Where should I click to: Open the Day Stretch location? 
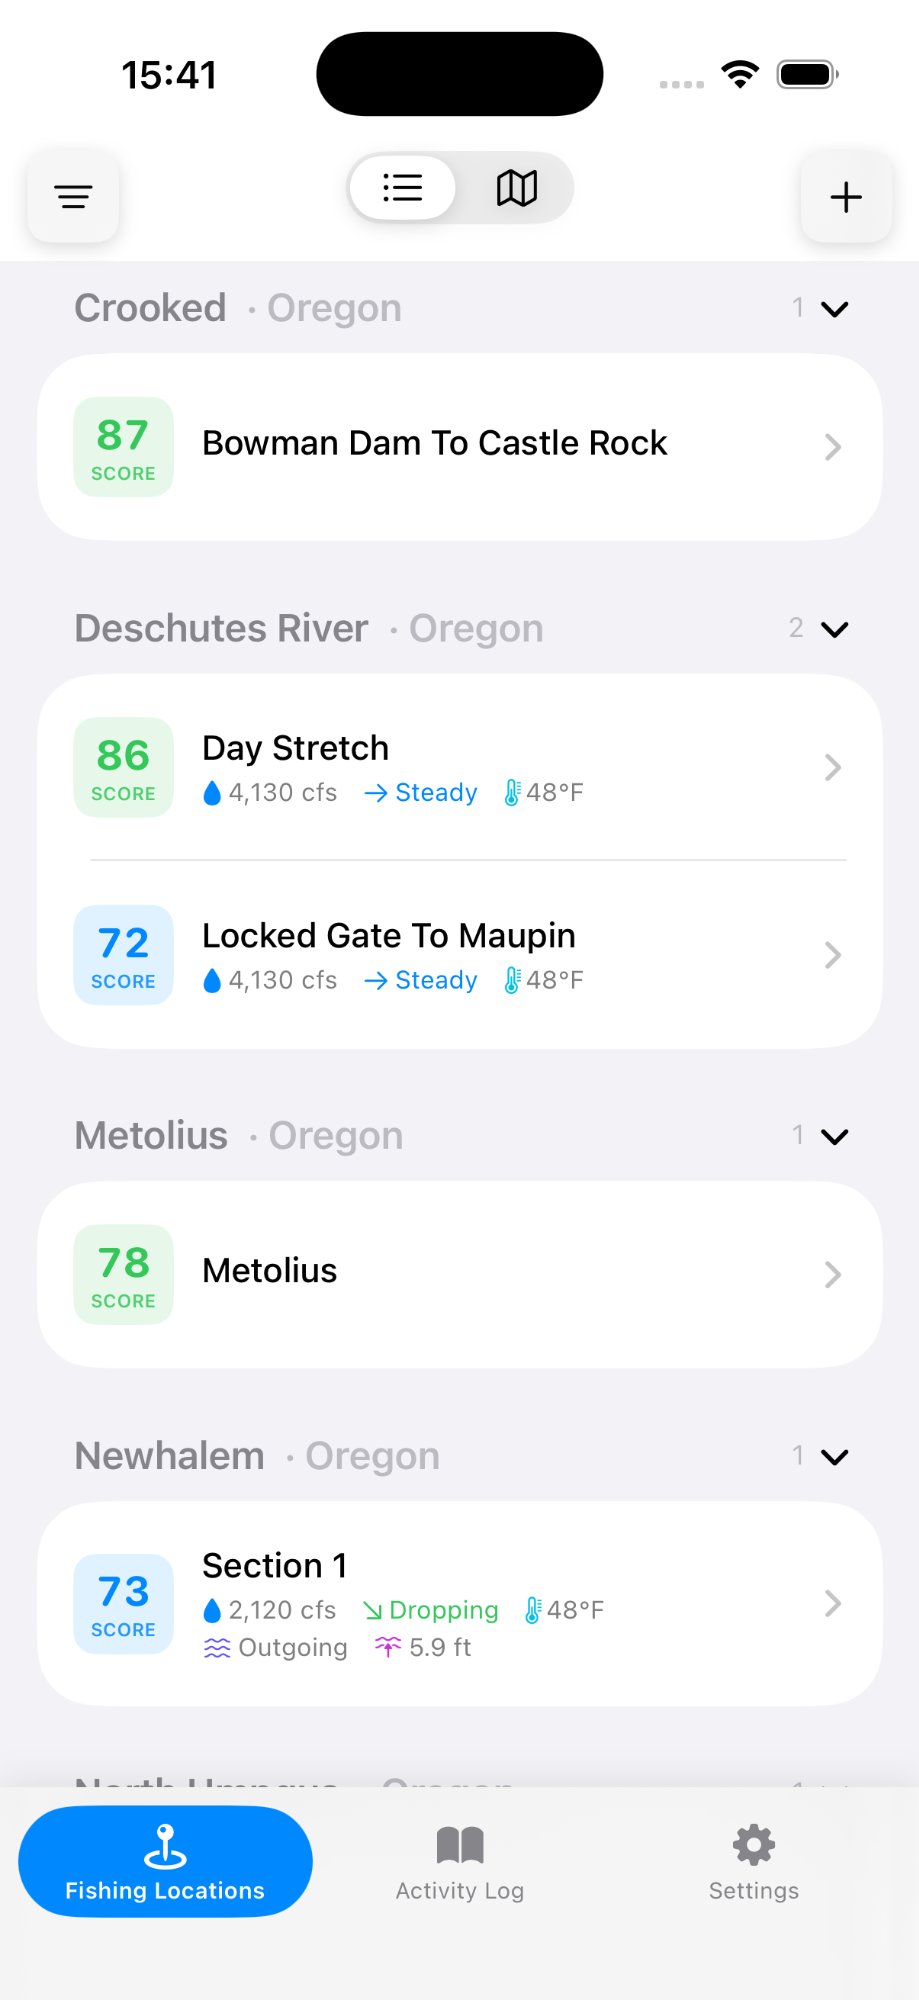295,749
